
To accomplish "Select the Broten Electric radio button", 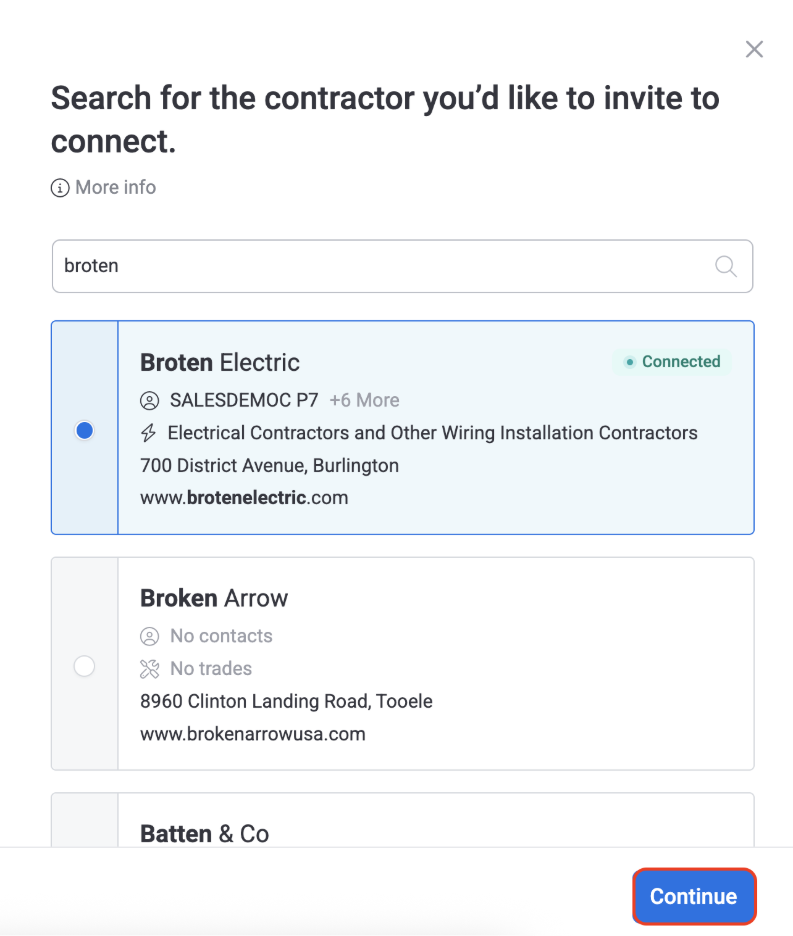I will click(x=85, y=430).
